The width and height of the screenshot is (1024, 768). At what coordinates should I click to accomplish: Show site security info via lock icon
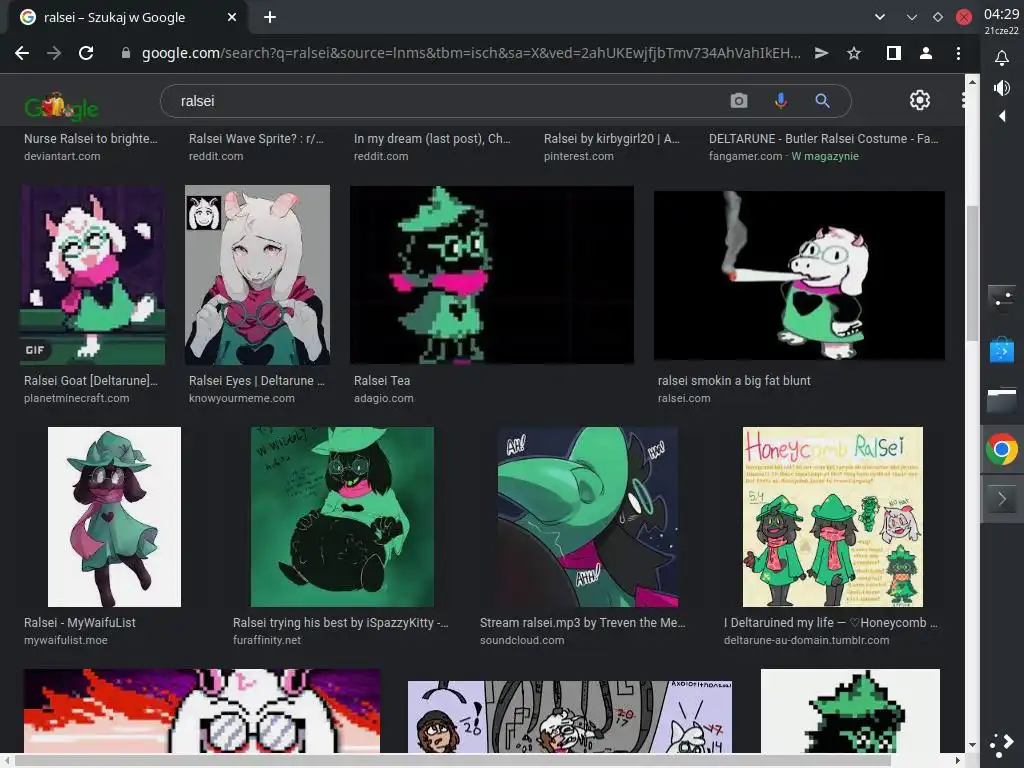[x=126, y=54]
